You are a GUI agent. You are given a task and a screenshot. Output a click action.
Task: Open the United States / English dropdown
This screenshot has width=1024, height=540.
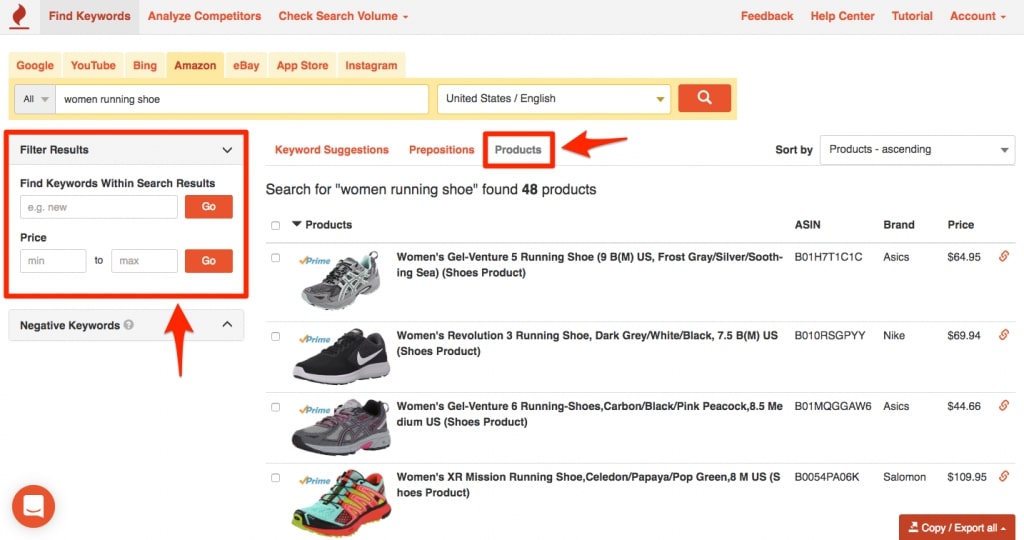(554, 99)
